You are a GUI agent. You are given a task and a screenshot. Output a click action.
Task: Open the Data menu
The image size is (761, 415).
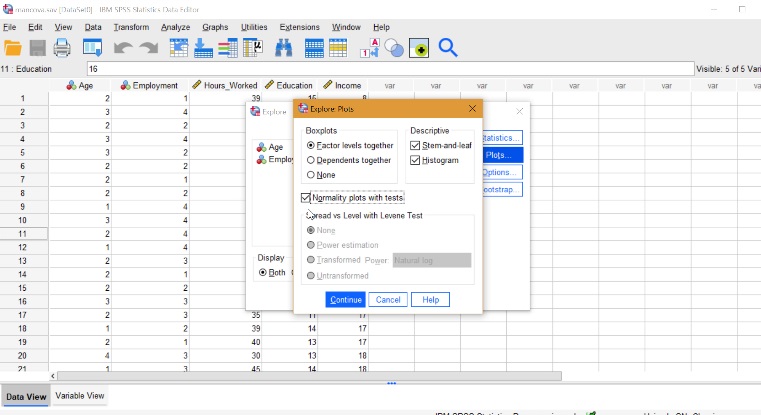pyautogui.click(x=93, y=27)
